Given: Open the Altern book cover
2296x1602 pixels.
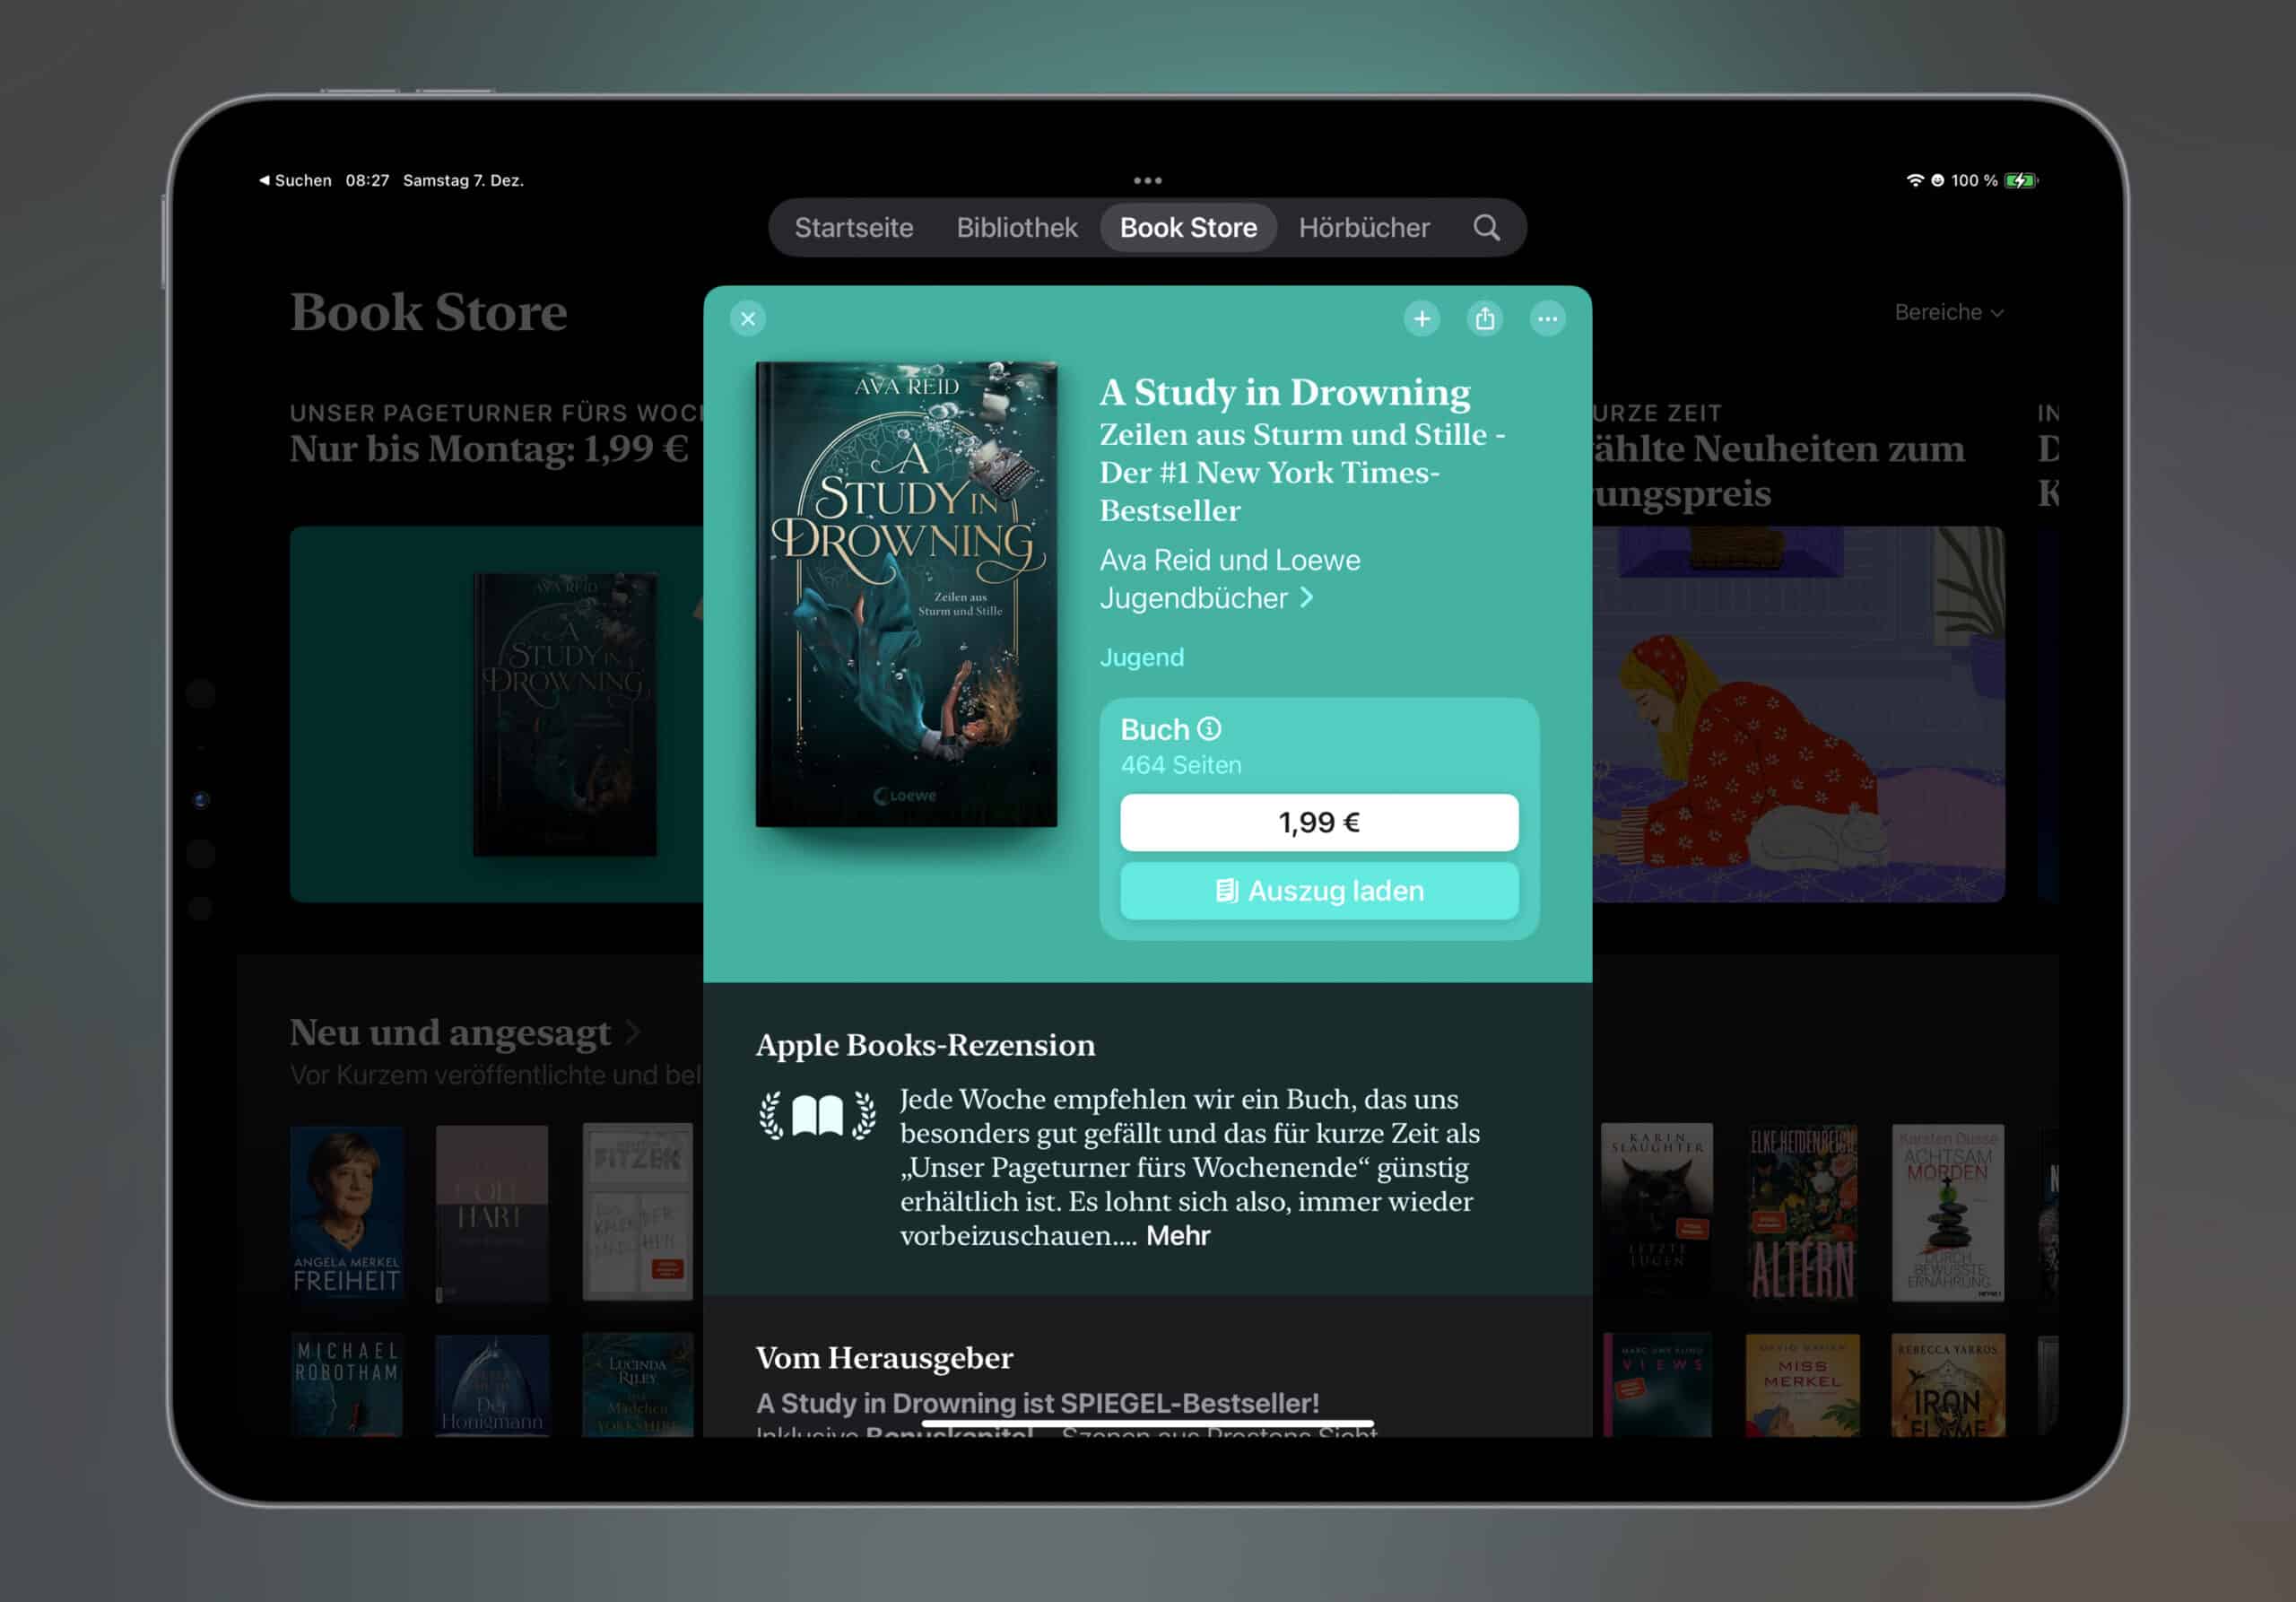Looking at the screenshot, I should [x=1803, y=1213].
